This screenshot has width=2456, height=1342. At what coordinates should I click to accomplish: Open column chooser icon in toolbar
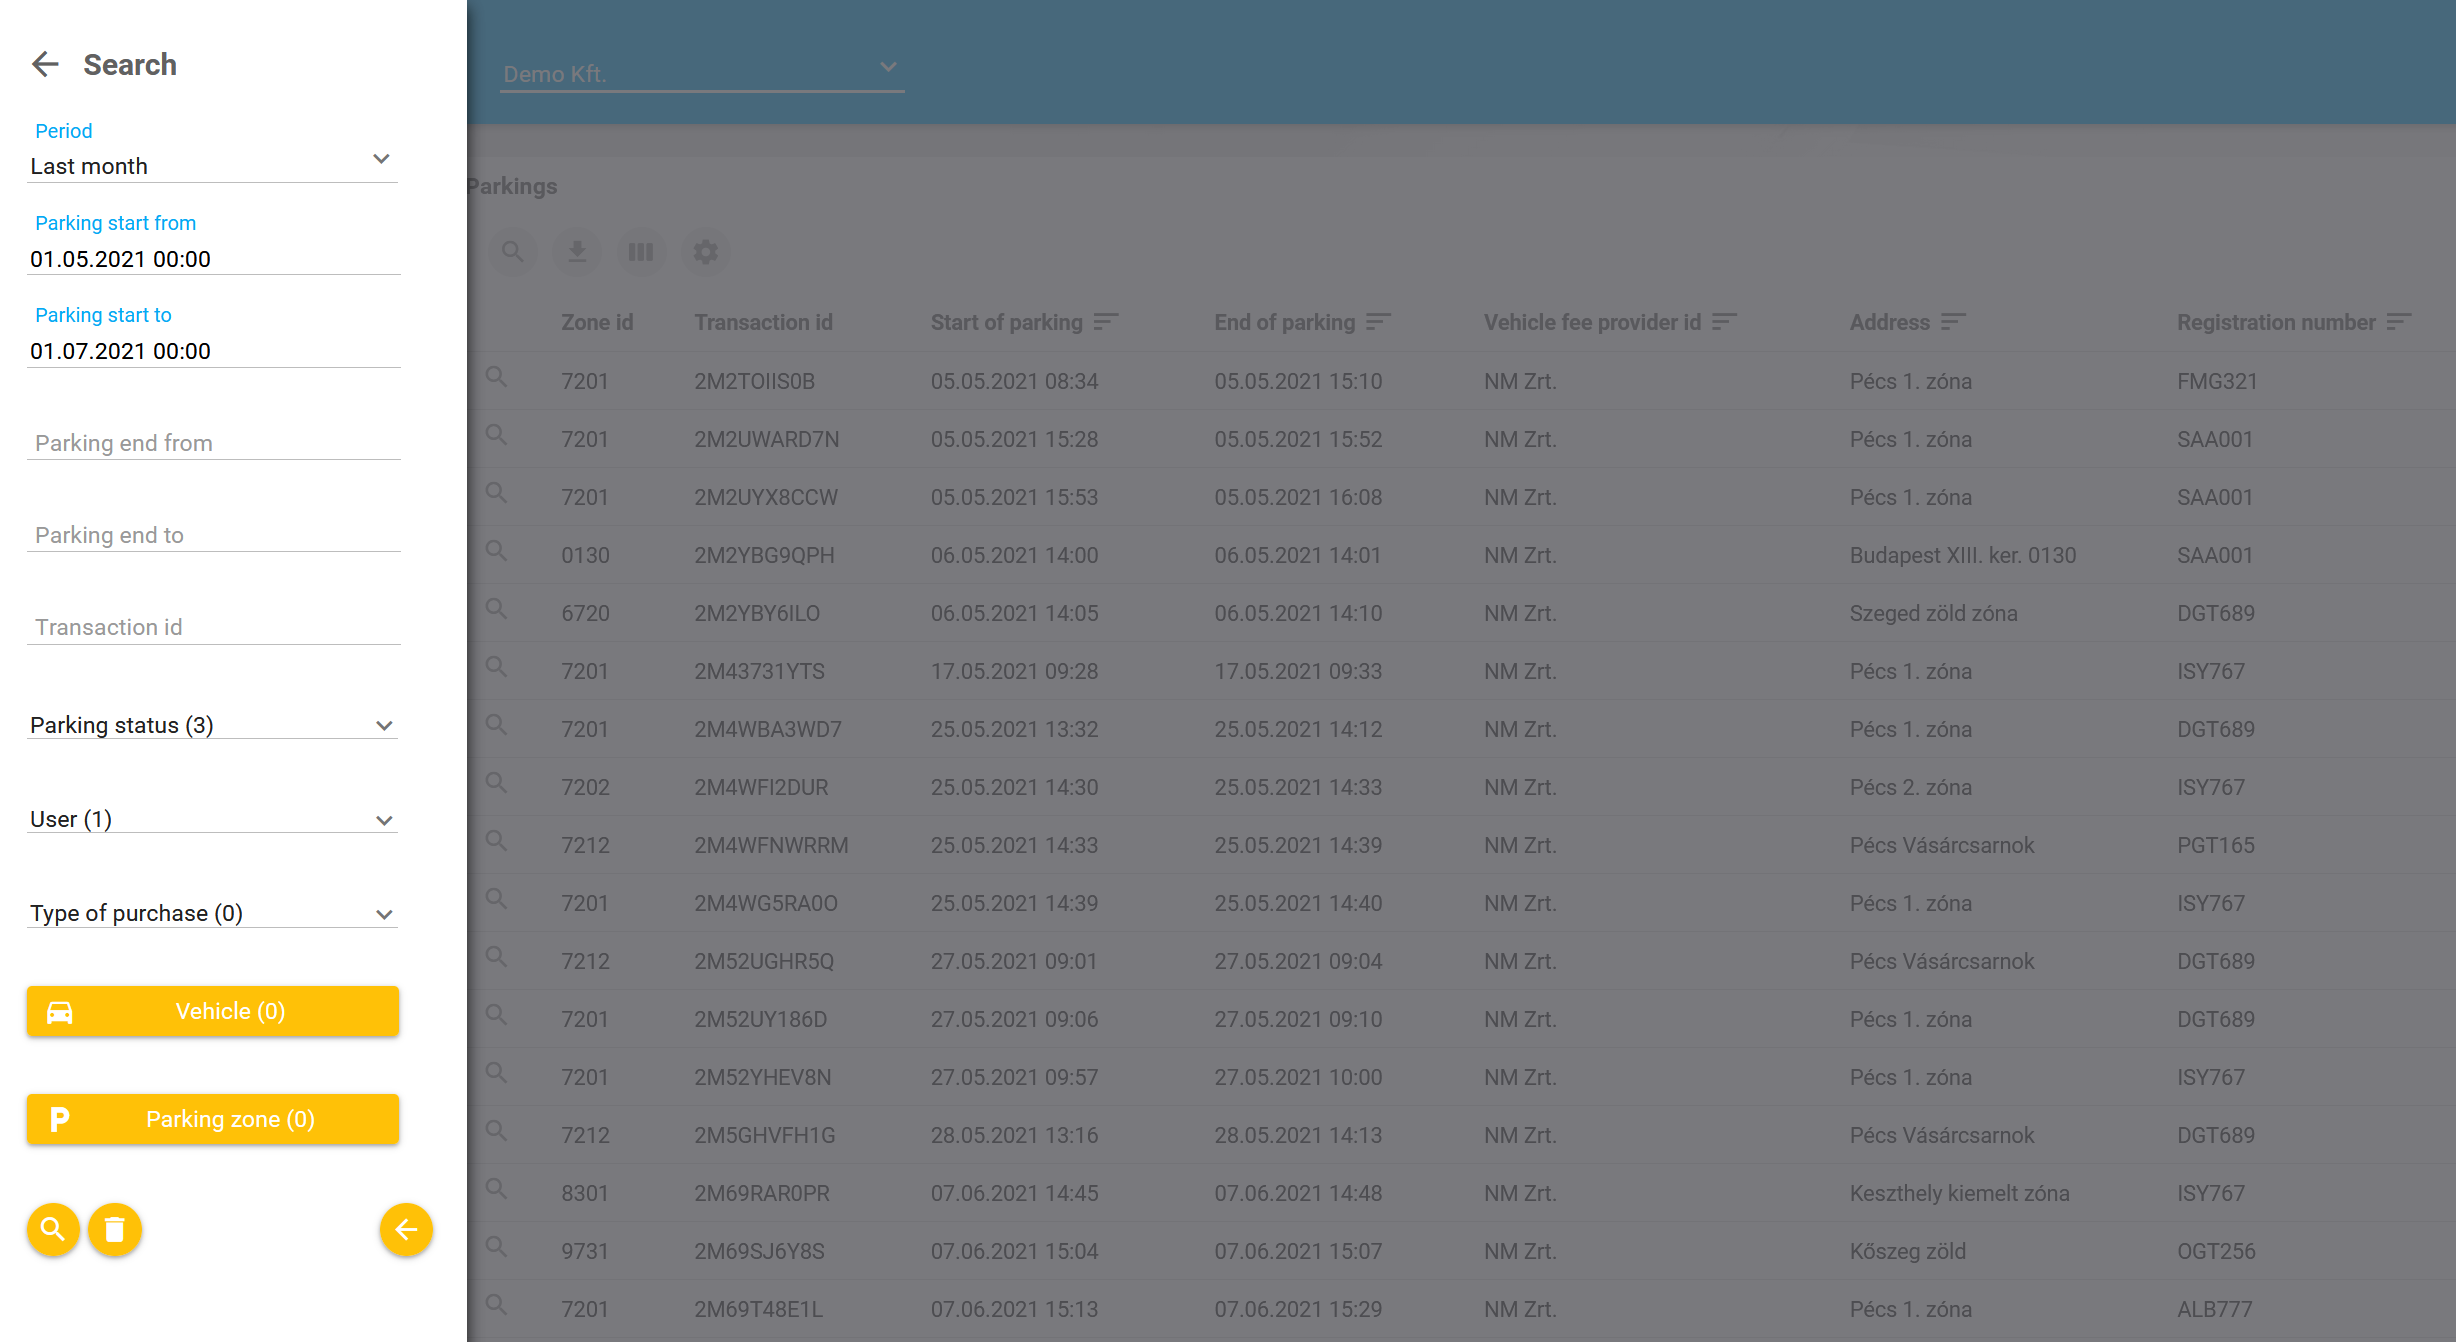tap(641, 252)
